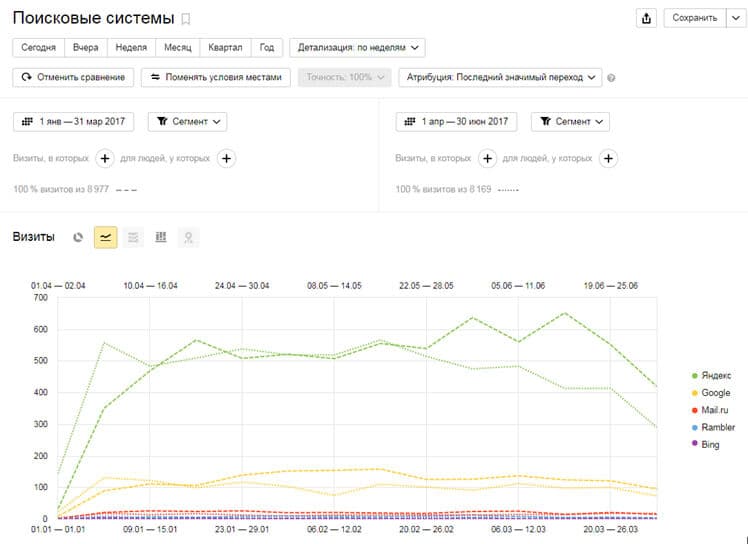Open the Сегмент dropdown for second period
This screenshot has width=748, height=544.
570,122
